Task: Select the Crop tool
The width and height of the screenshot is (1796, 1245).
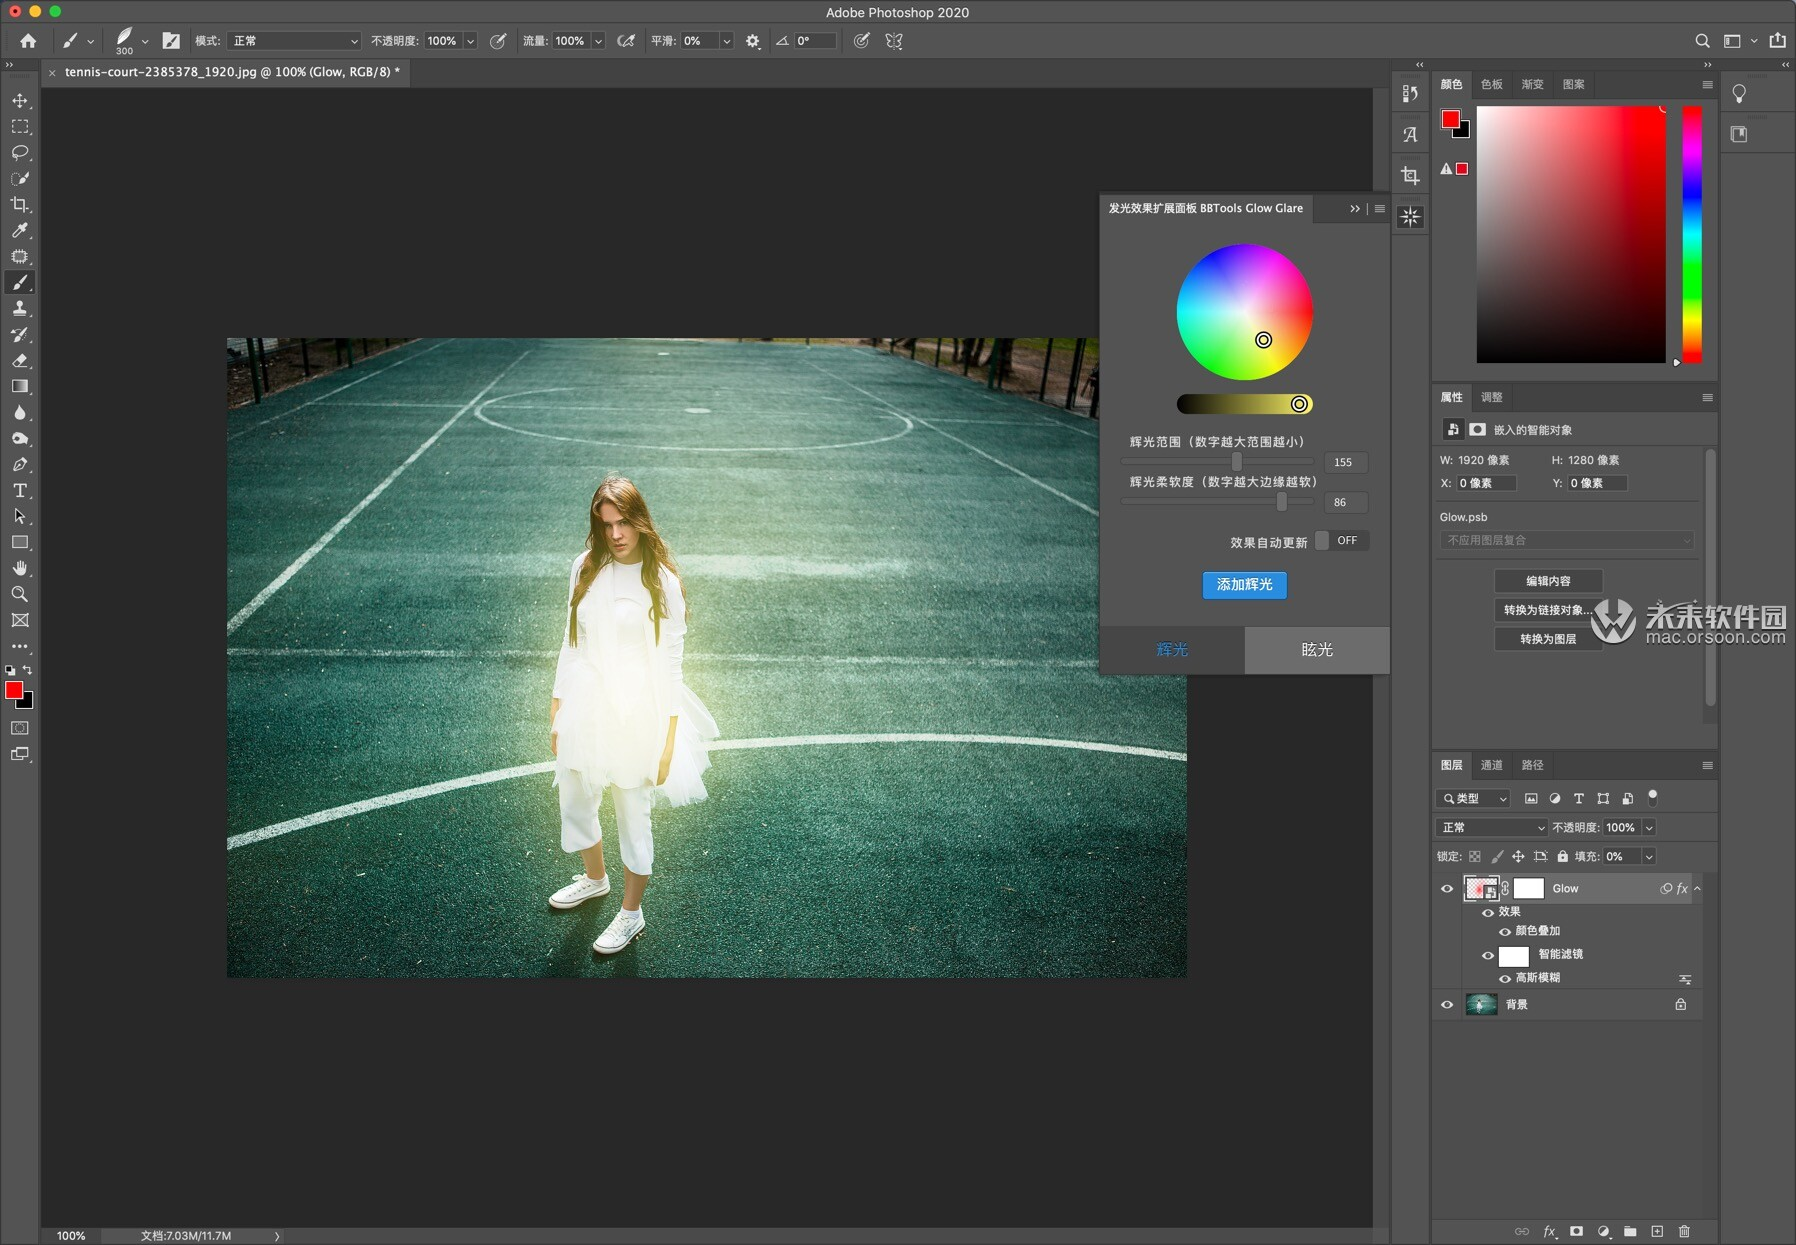Action: 20,204
